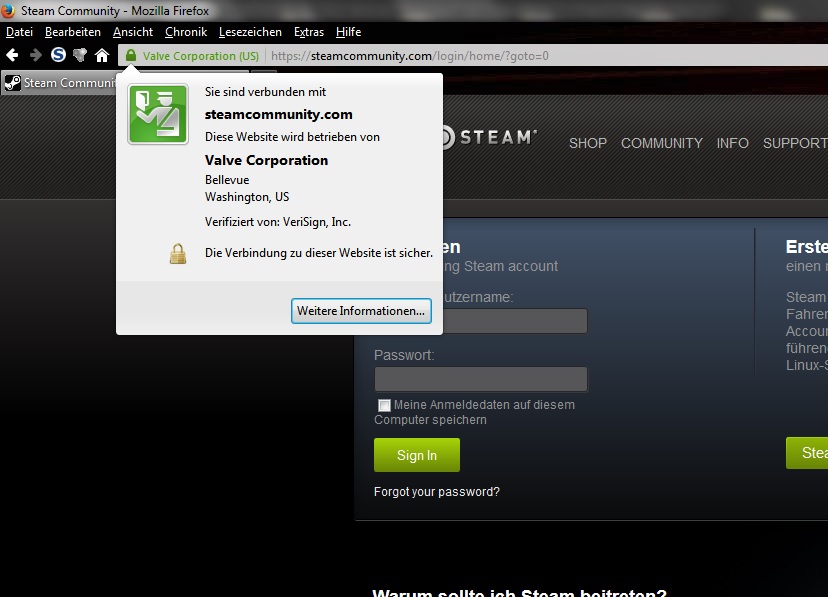Screen dimensions: 828x597
Task: Open the Chronik menu
Action: pyautogui.click(x=186, y=32)
